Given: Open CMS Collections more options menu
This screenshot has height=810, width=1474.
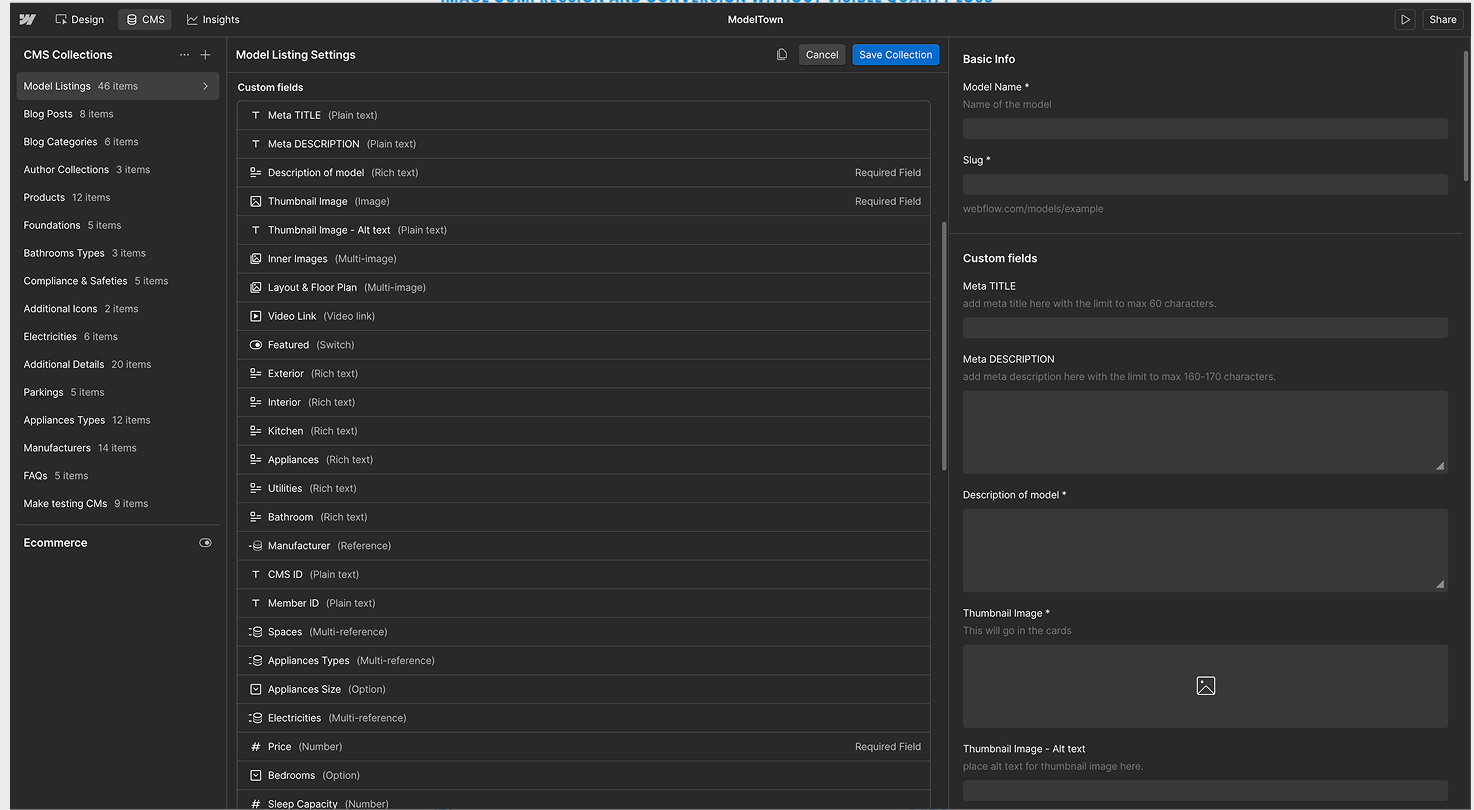Looking at the screenshot, I should click(184, 55).
